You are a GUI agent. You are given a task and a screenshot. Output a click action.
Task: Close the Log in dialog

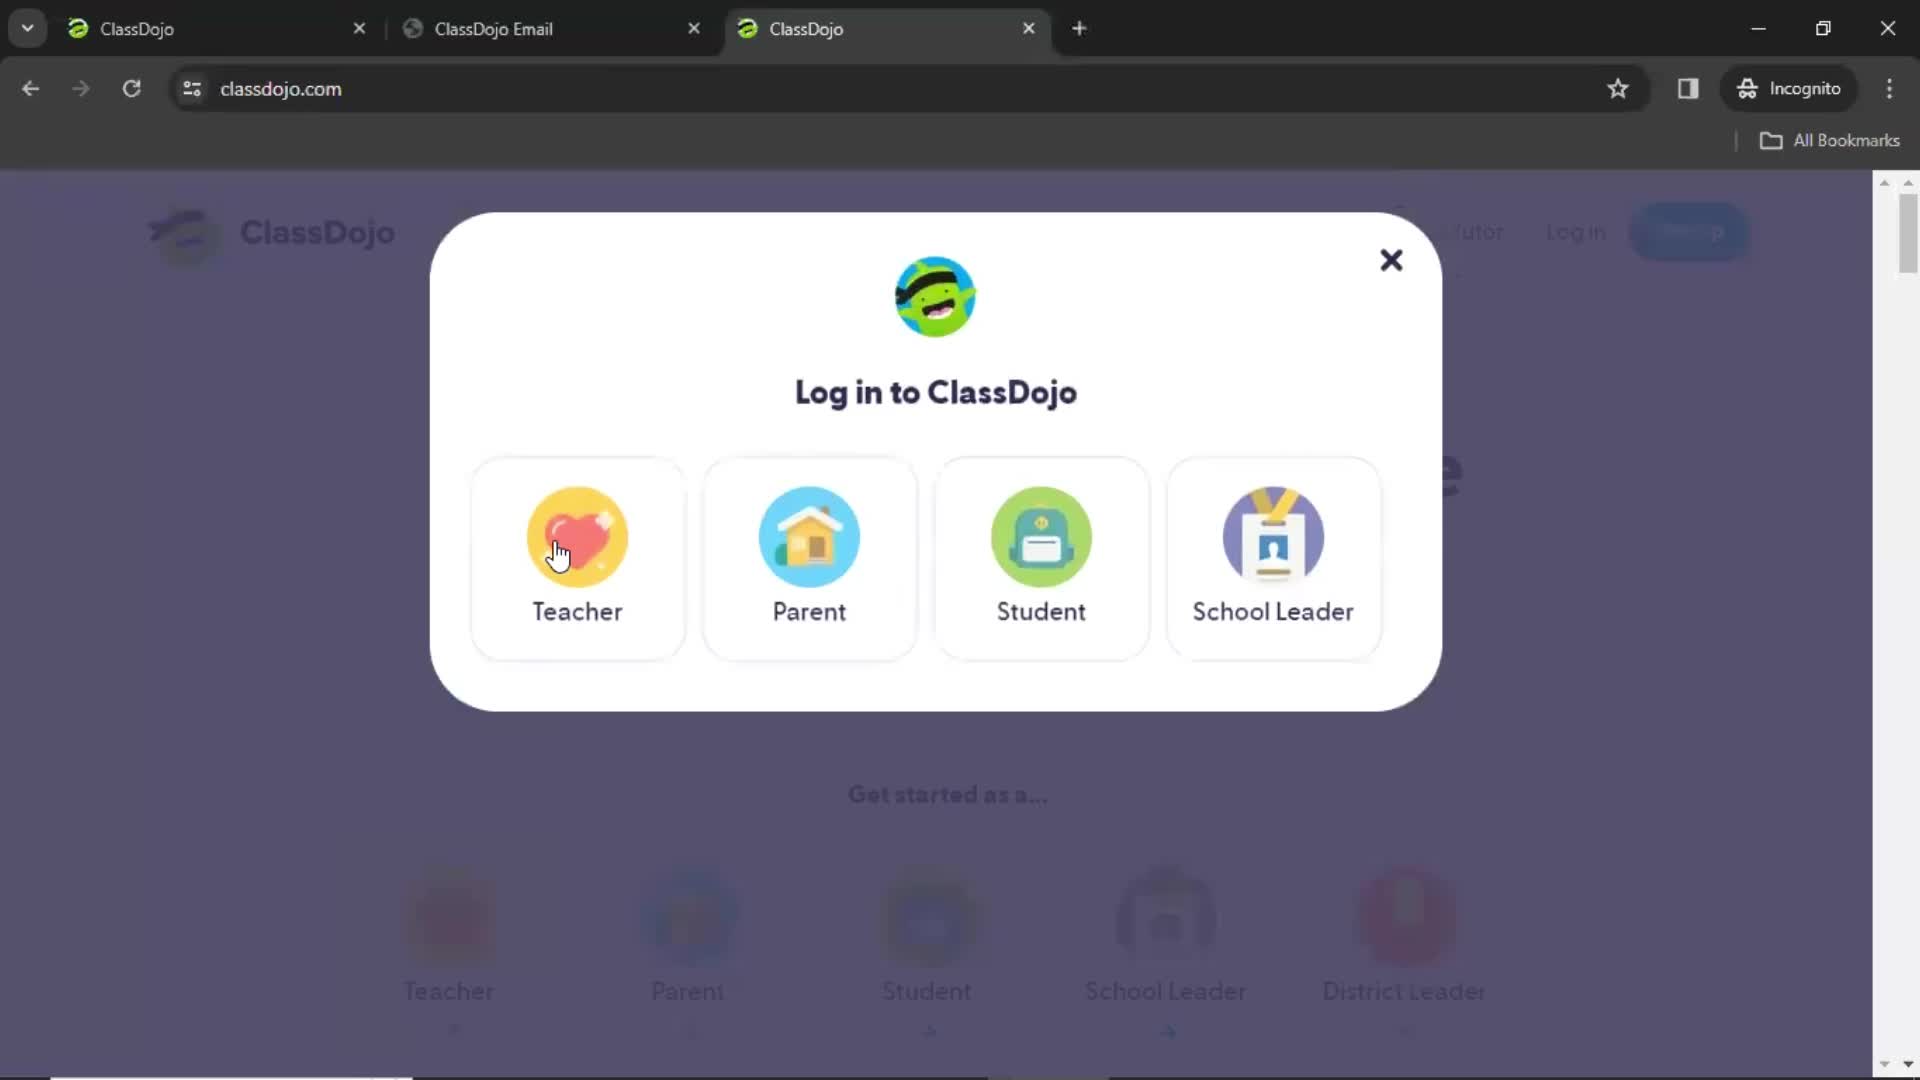click(x=1391, y=260)
